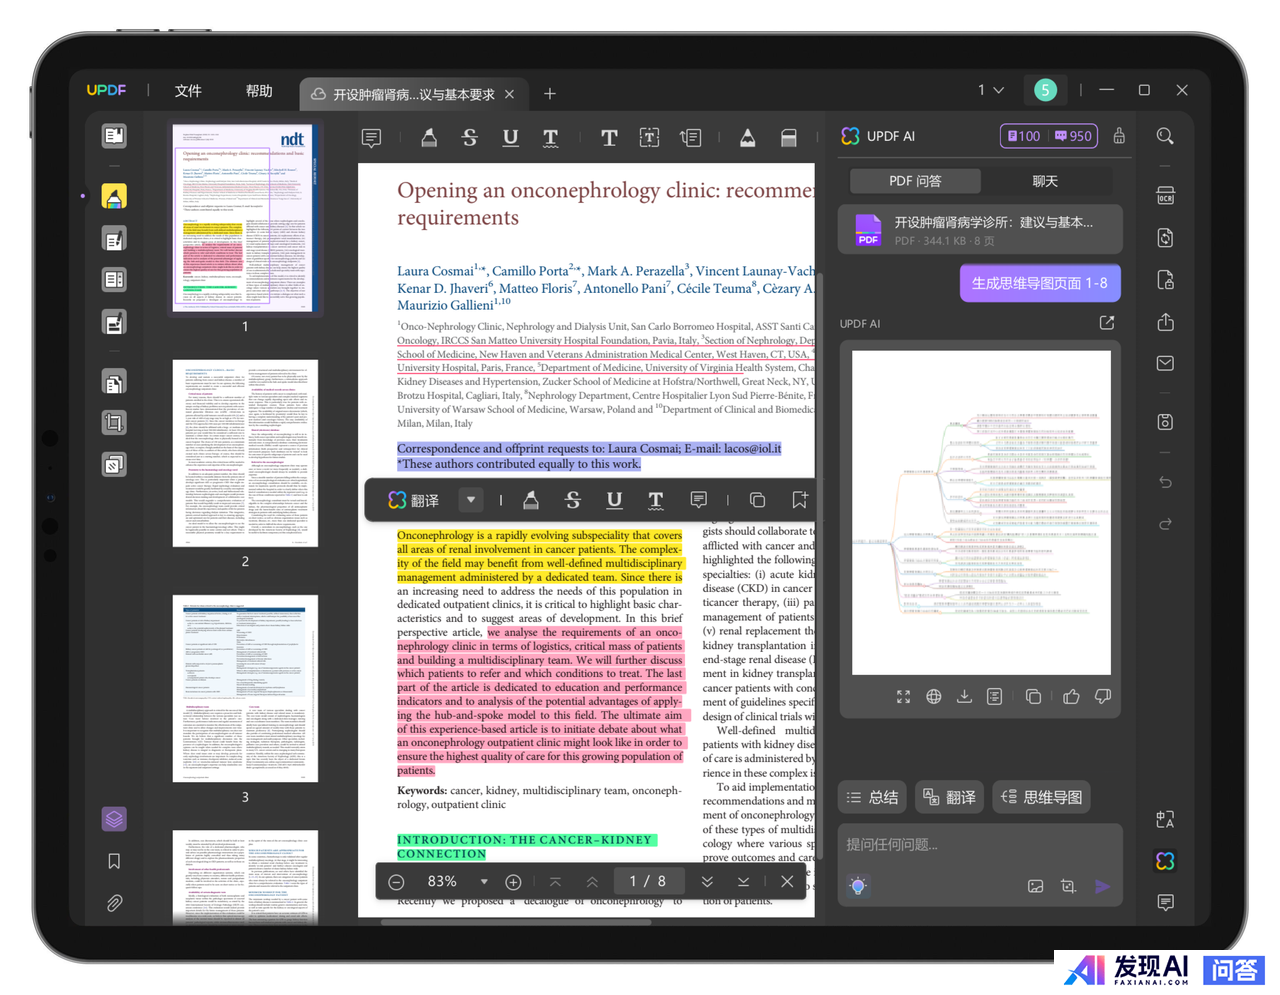This screenshot has width=1280, height=995.
Task: Open the zoom level dropdown at 83%
Action: (x=484, y=882)
